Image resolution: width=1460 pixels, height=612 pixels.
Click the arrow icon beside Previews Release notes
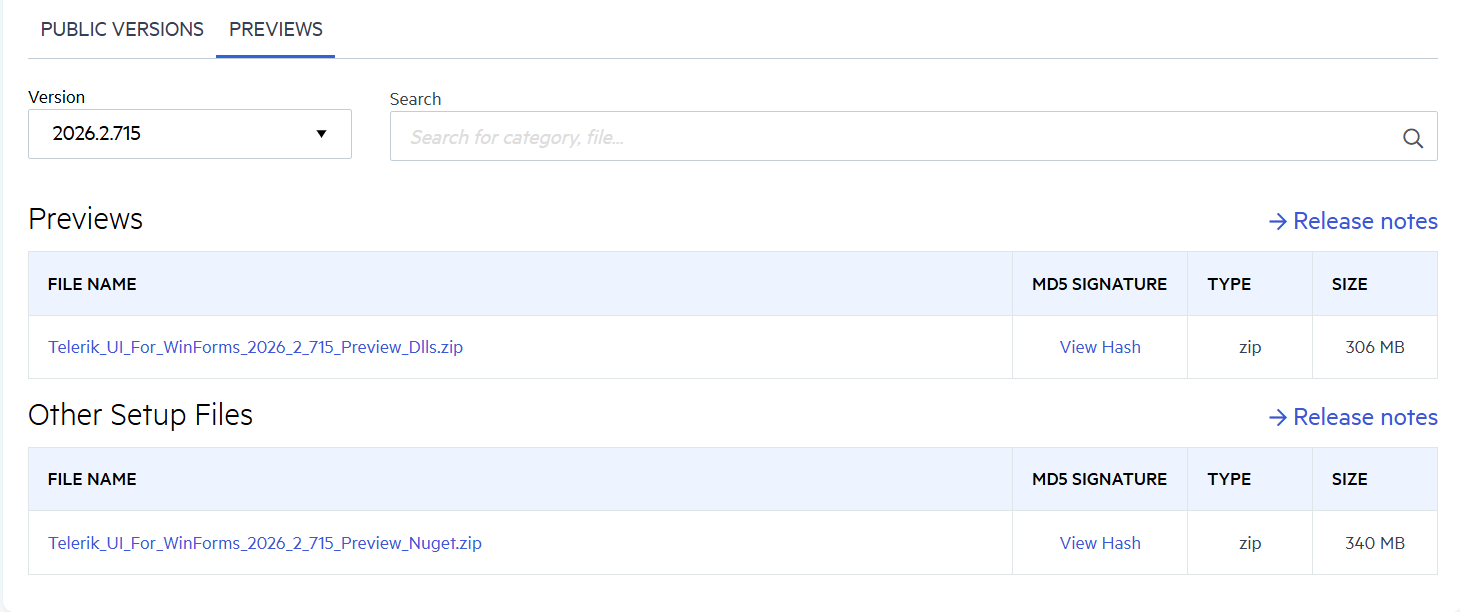point(1278,221)
